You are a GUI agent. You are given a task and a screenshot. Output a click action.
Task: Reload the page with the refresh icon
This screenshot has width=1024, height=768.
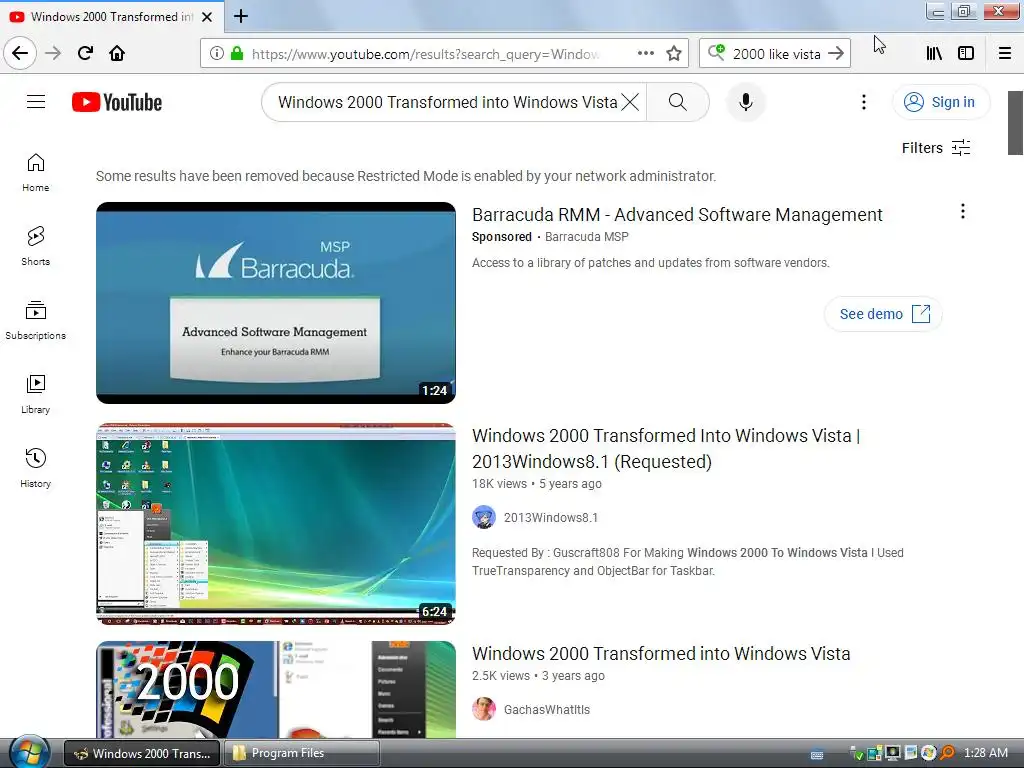[x=85, y=53]
